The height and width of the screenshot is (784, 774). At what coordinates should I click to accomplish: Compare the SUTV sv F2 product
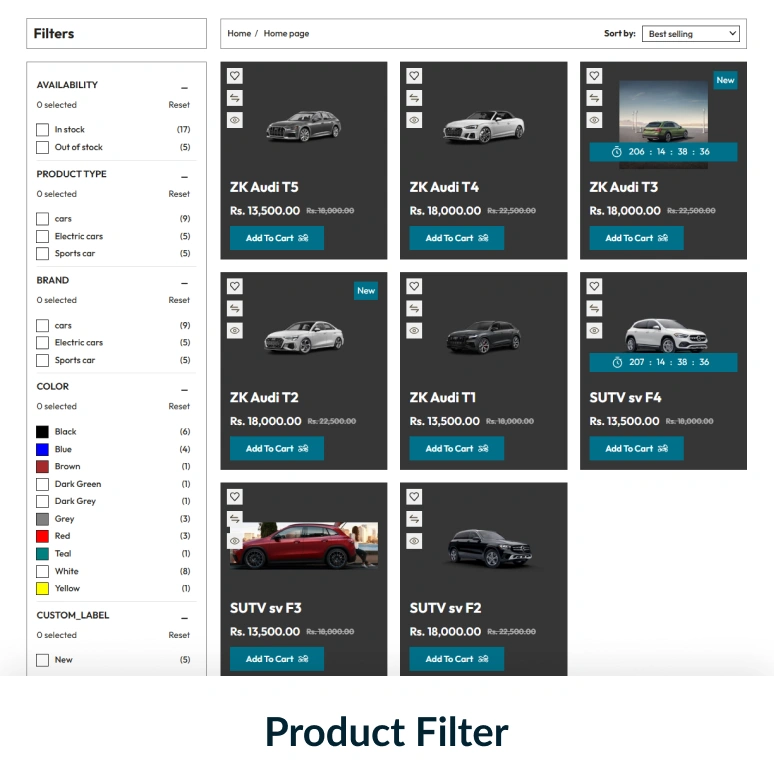414,519
